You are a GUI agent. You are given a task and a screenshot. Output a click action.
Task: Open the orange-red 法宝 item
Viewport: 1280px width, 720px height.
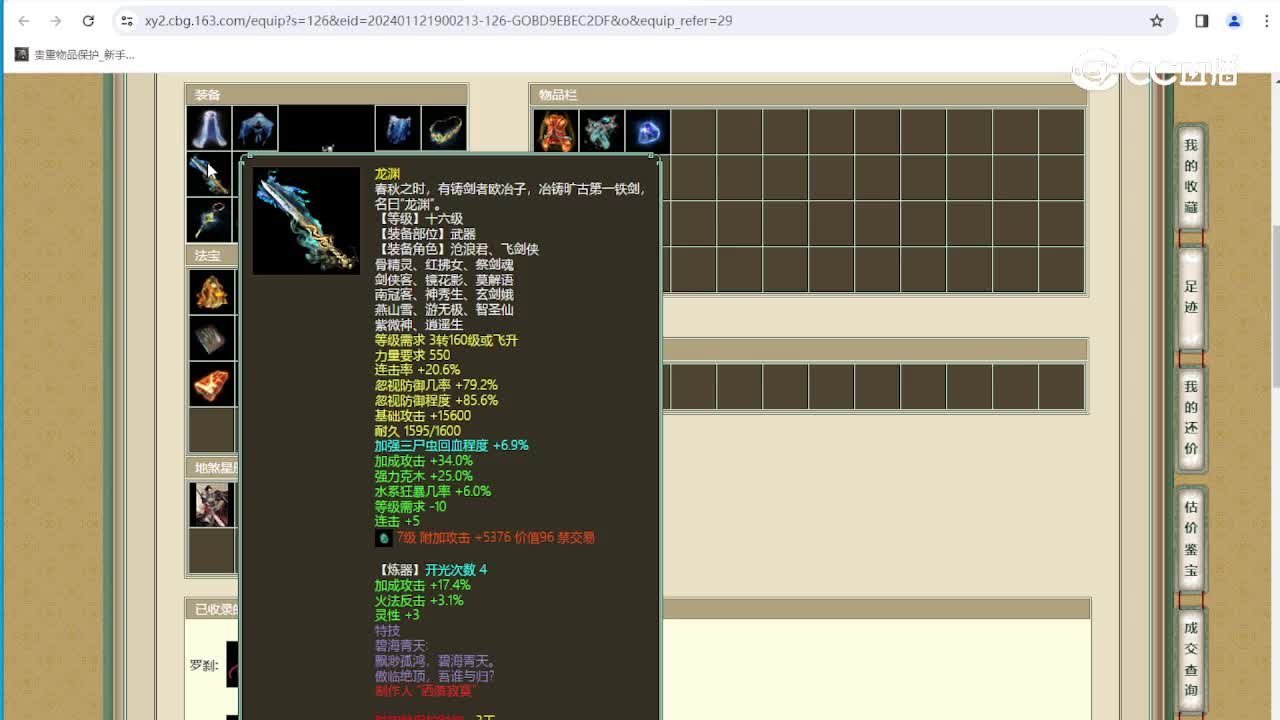click(x=212, y=384)
